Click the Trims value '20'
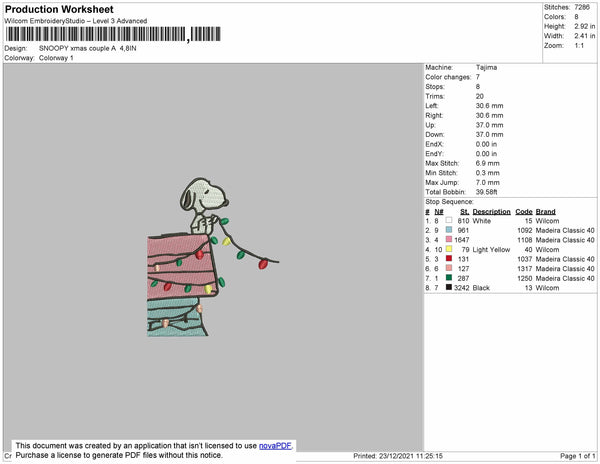 click(479, 96)
